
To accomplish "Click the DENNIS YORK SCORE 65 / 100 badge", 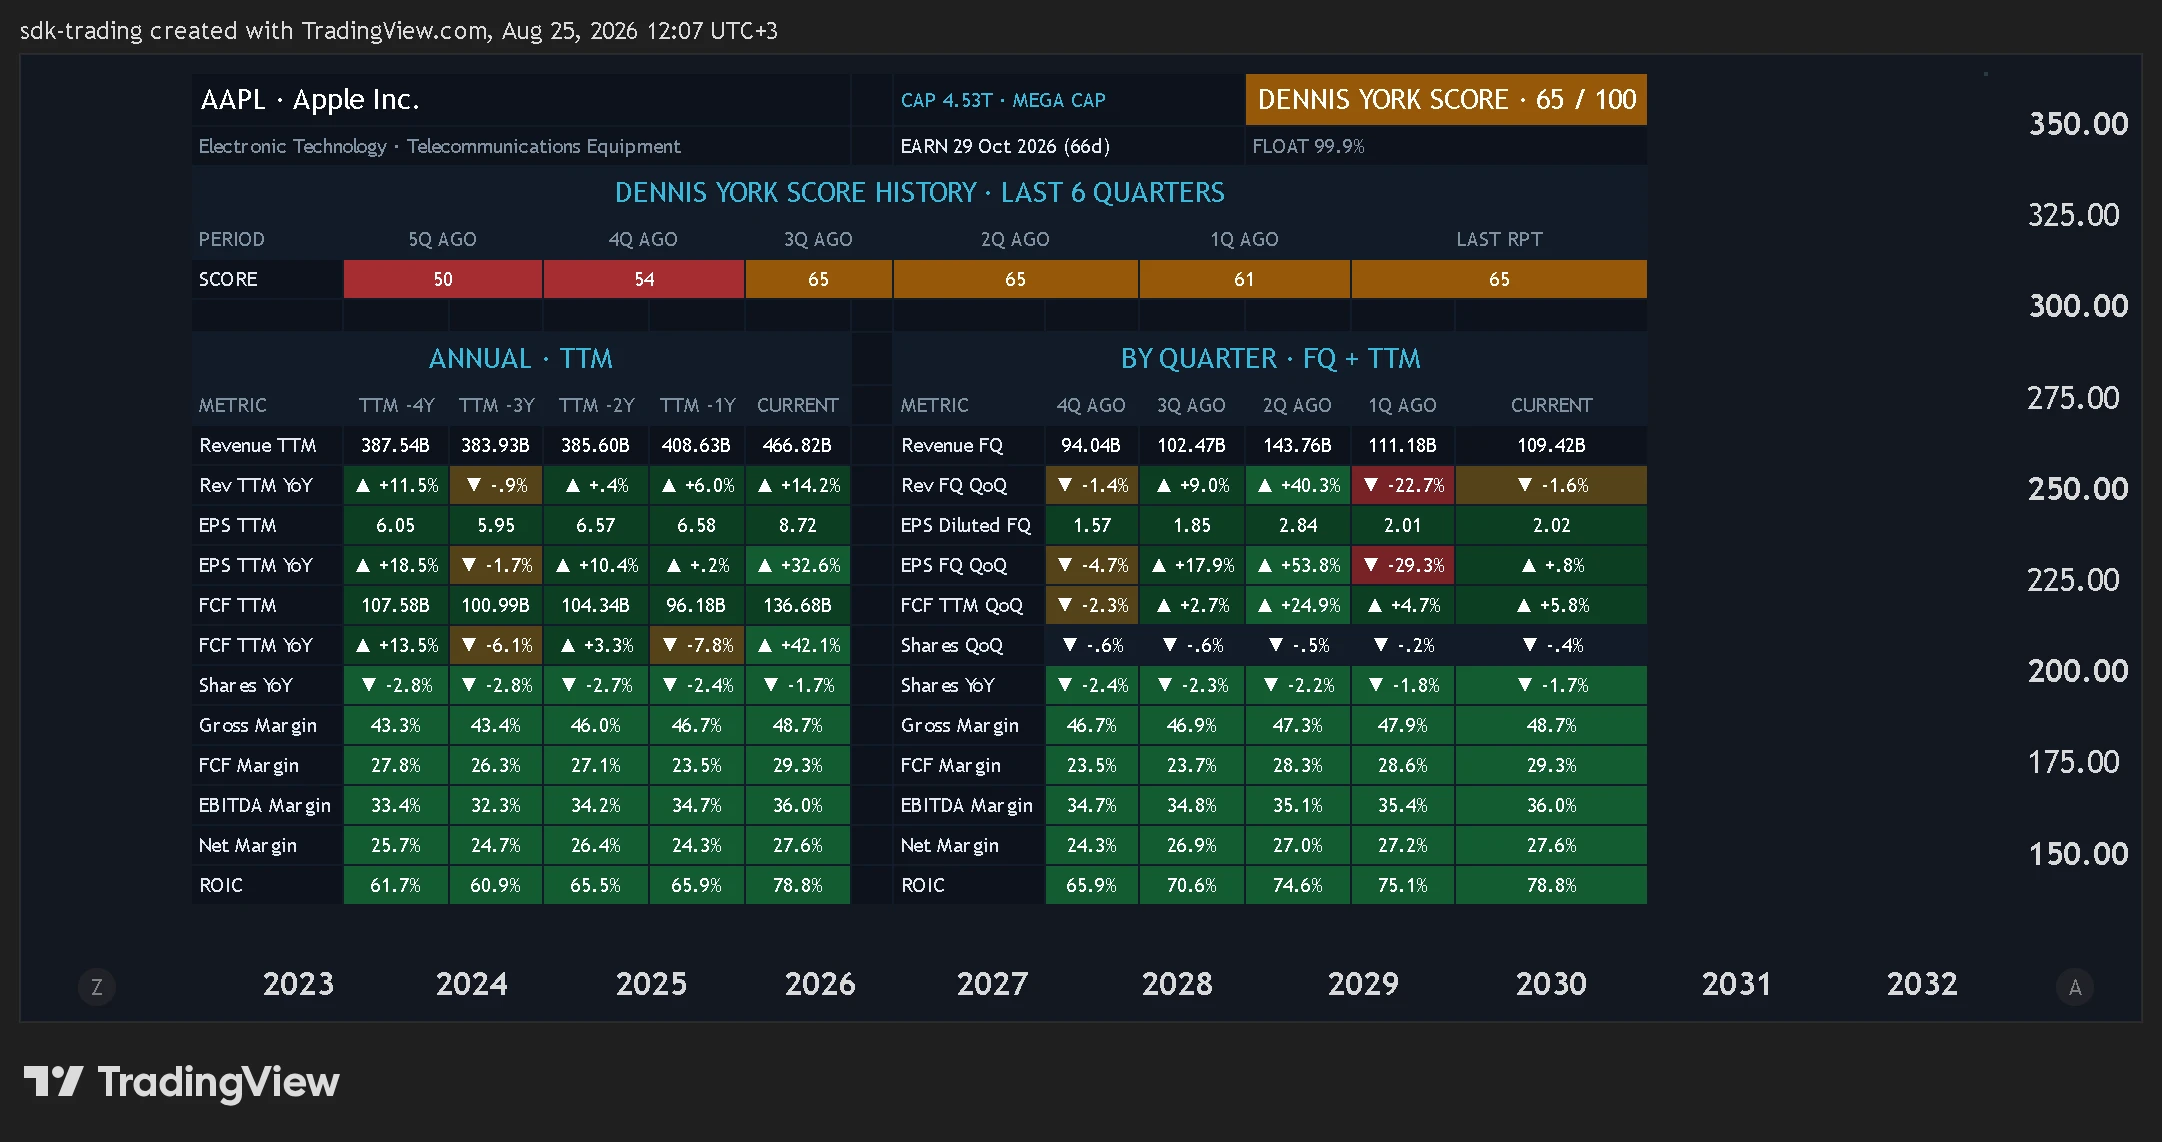I will tap(1446, 100).
